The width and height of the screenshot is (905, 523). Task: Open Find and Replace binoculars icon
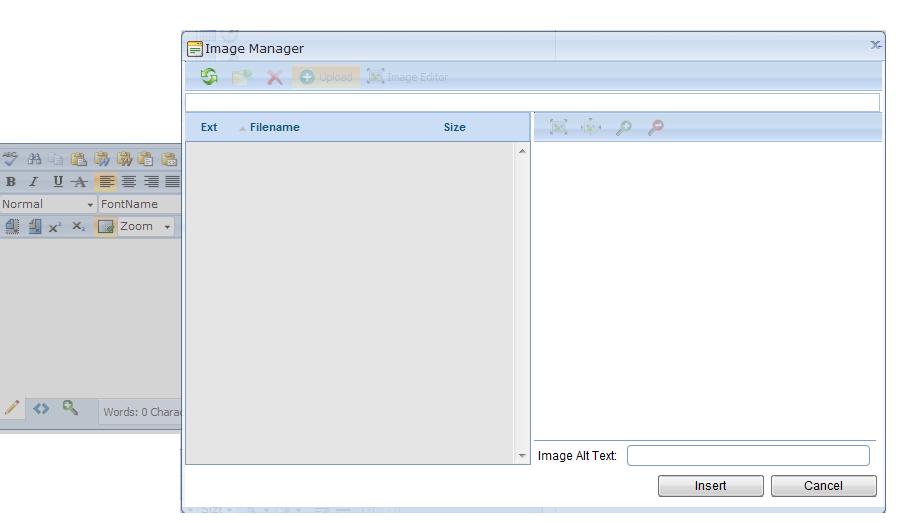pos(35,158)
